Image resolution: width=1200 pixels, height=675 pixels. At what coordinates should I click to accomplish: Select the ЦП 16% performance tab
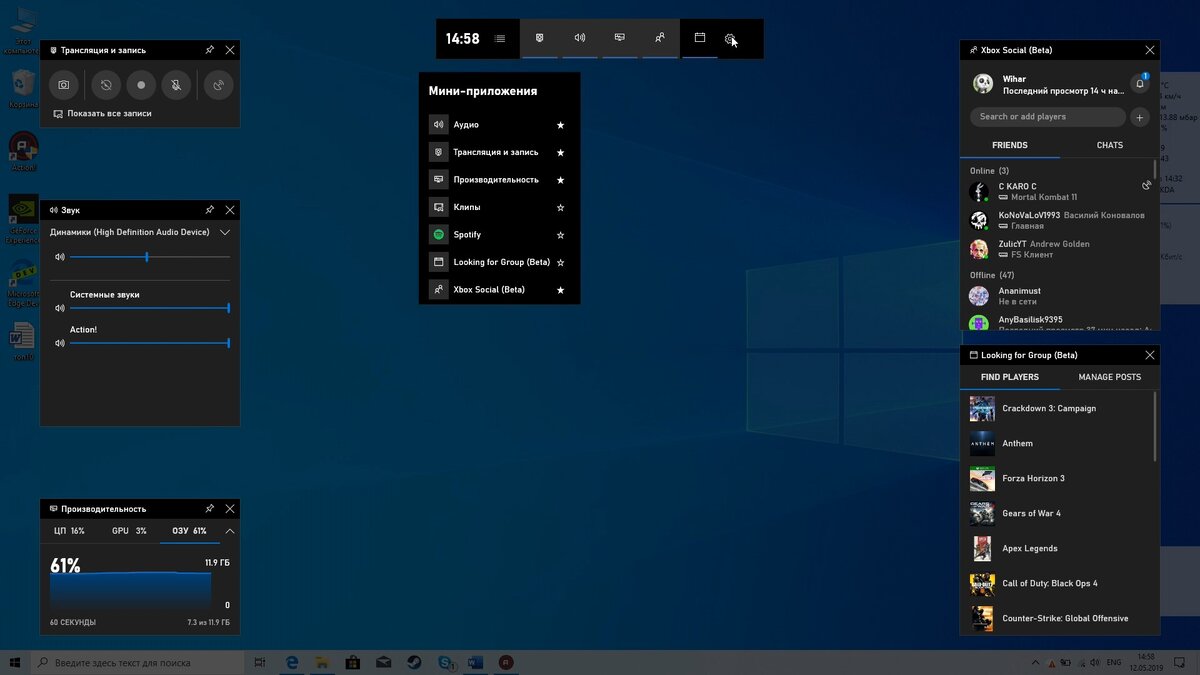(69, 531)
